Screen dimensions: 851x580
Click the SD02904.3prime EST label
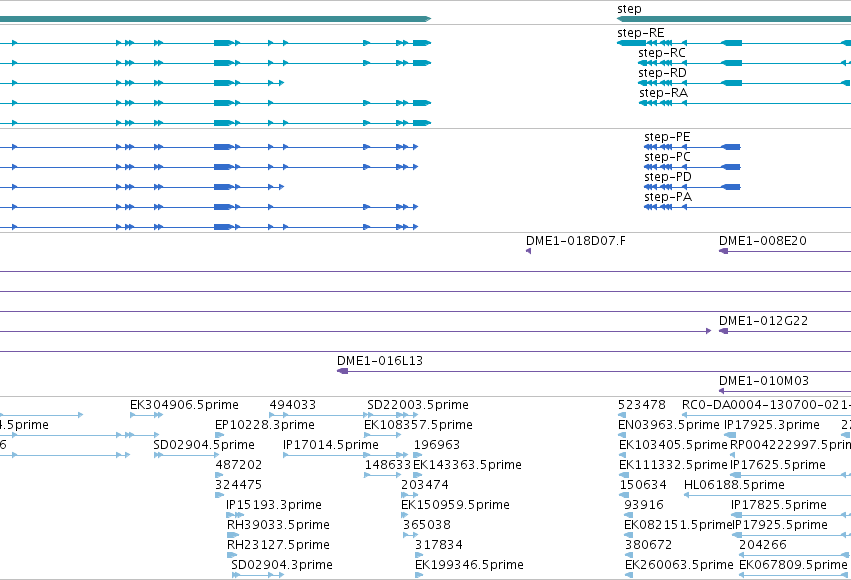coord(282,565)
